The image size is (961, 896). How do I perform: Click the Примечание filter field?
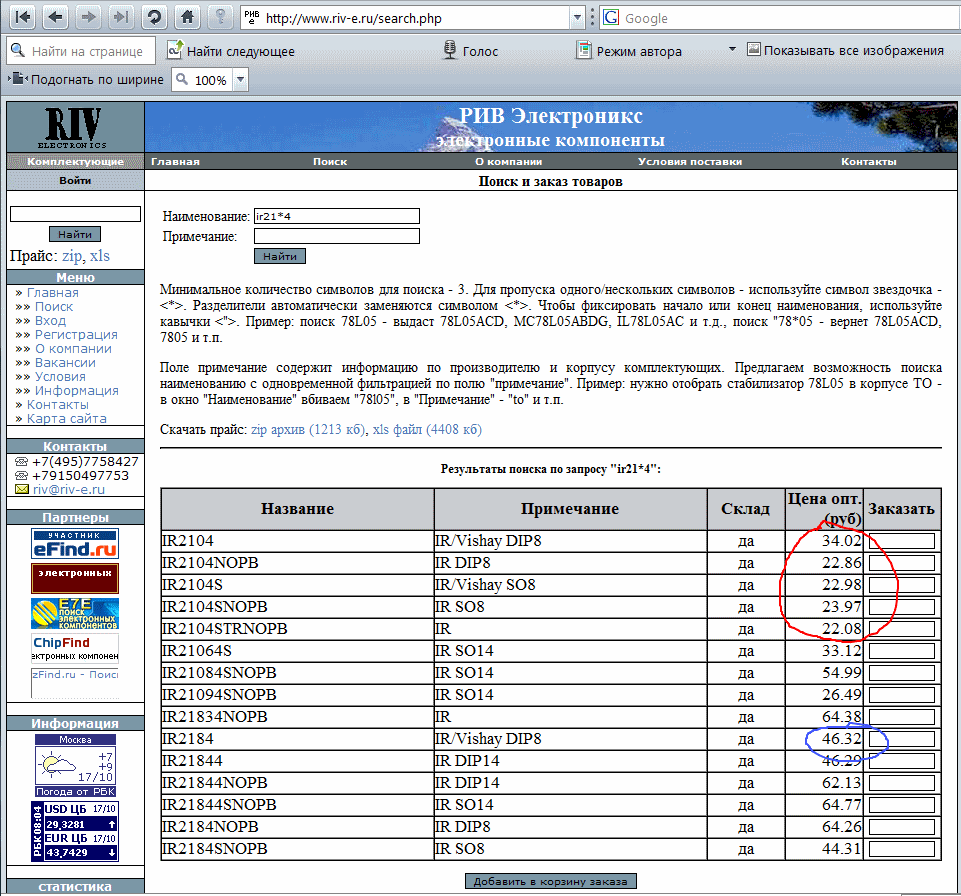tap(337, 236)
